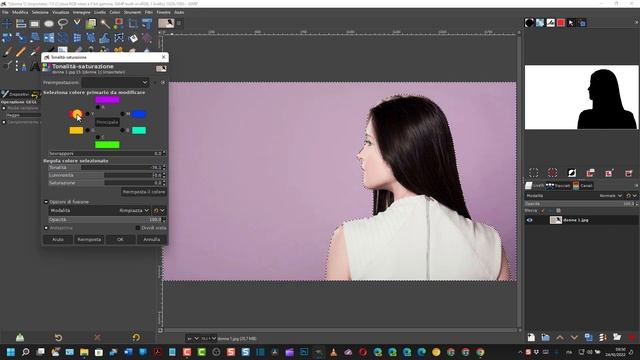Switch to the Livelli tab
This screenshot has width=640, height=360.
pos(535,186)
